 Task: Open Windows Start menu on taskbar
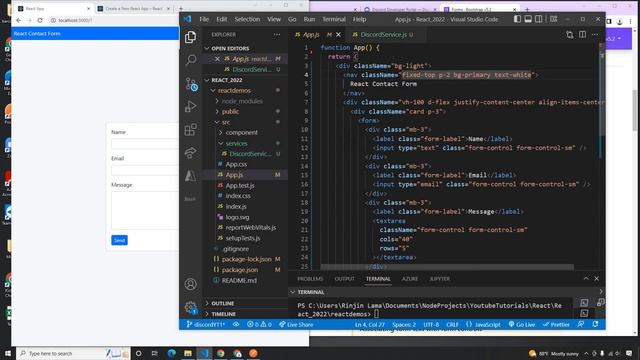pyautogui.click(x=8, y=353)
